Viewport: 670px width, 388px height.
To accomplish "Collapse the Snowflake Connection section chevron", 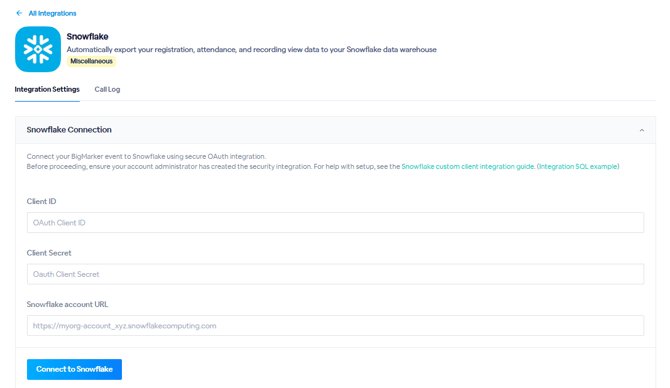I will coord(641,130).
